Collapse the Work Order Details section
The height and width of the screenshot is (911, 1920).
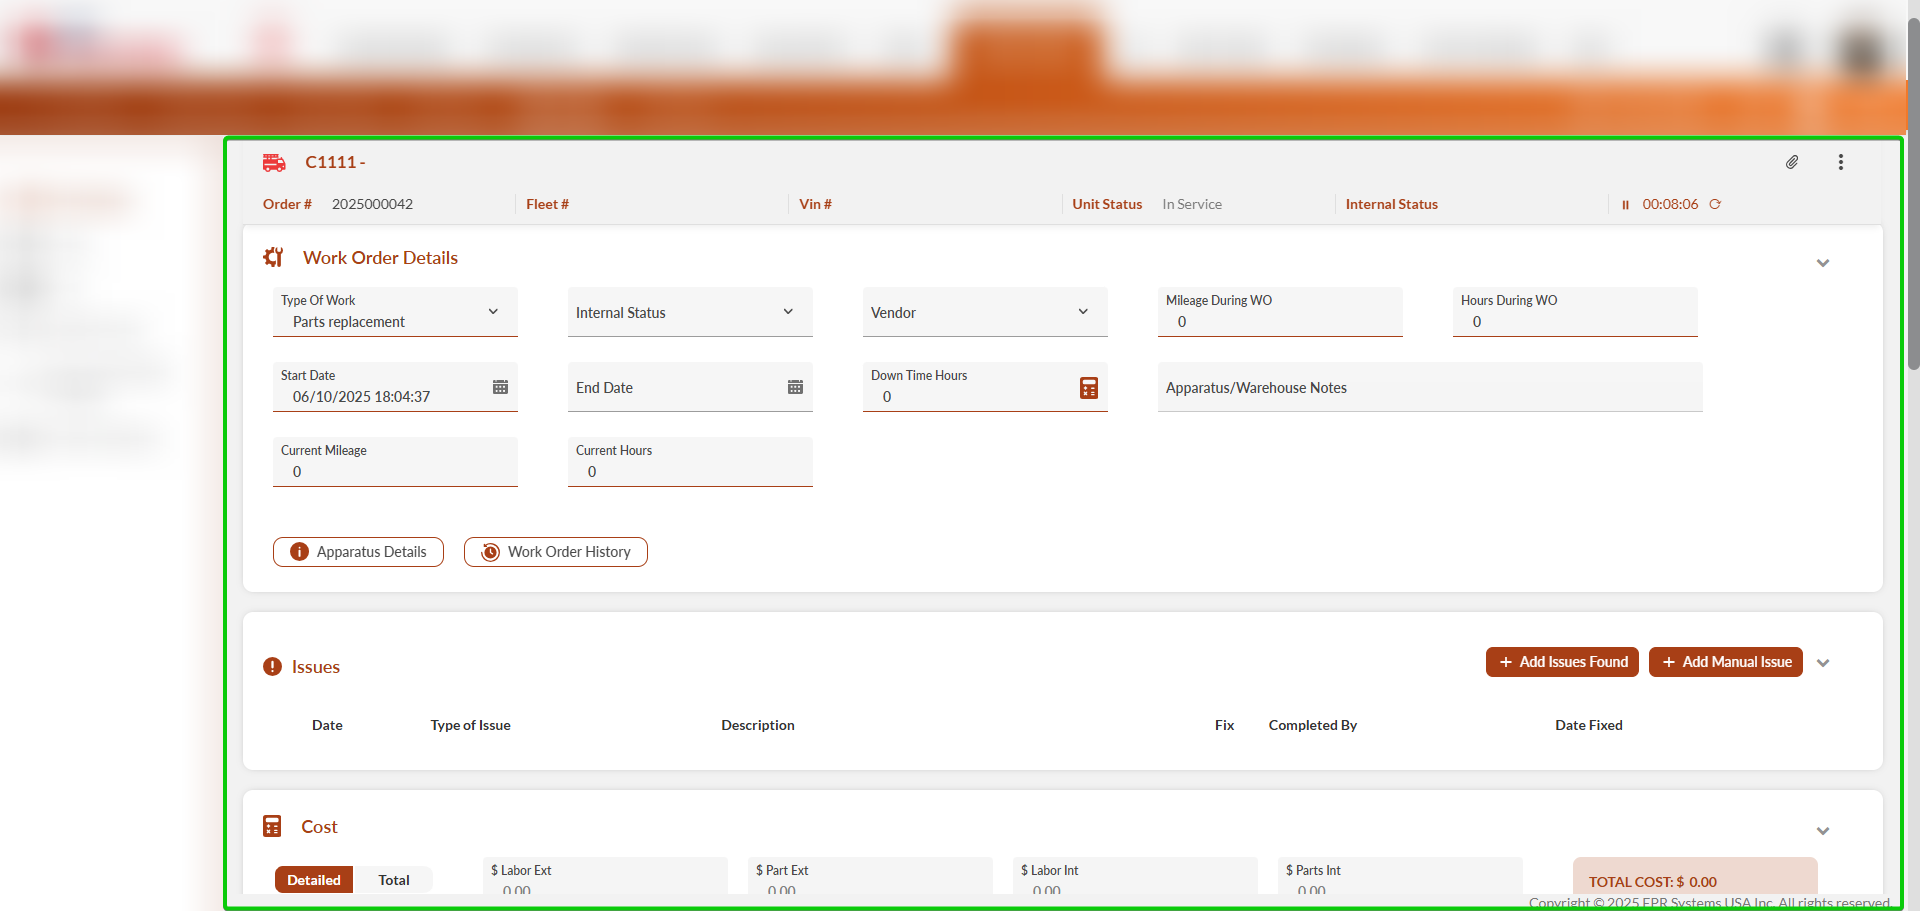[1822, 263]
